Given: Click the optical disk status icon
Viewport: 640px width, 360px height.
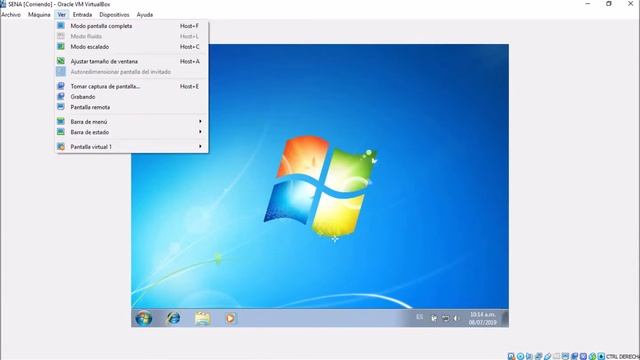Looking at the screenshot, I should coord(520,356).
